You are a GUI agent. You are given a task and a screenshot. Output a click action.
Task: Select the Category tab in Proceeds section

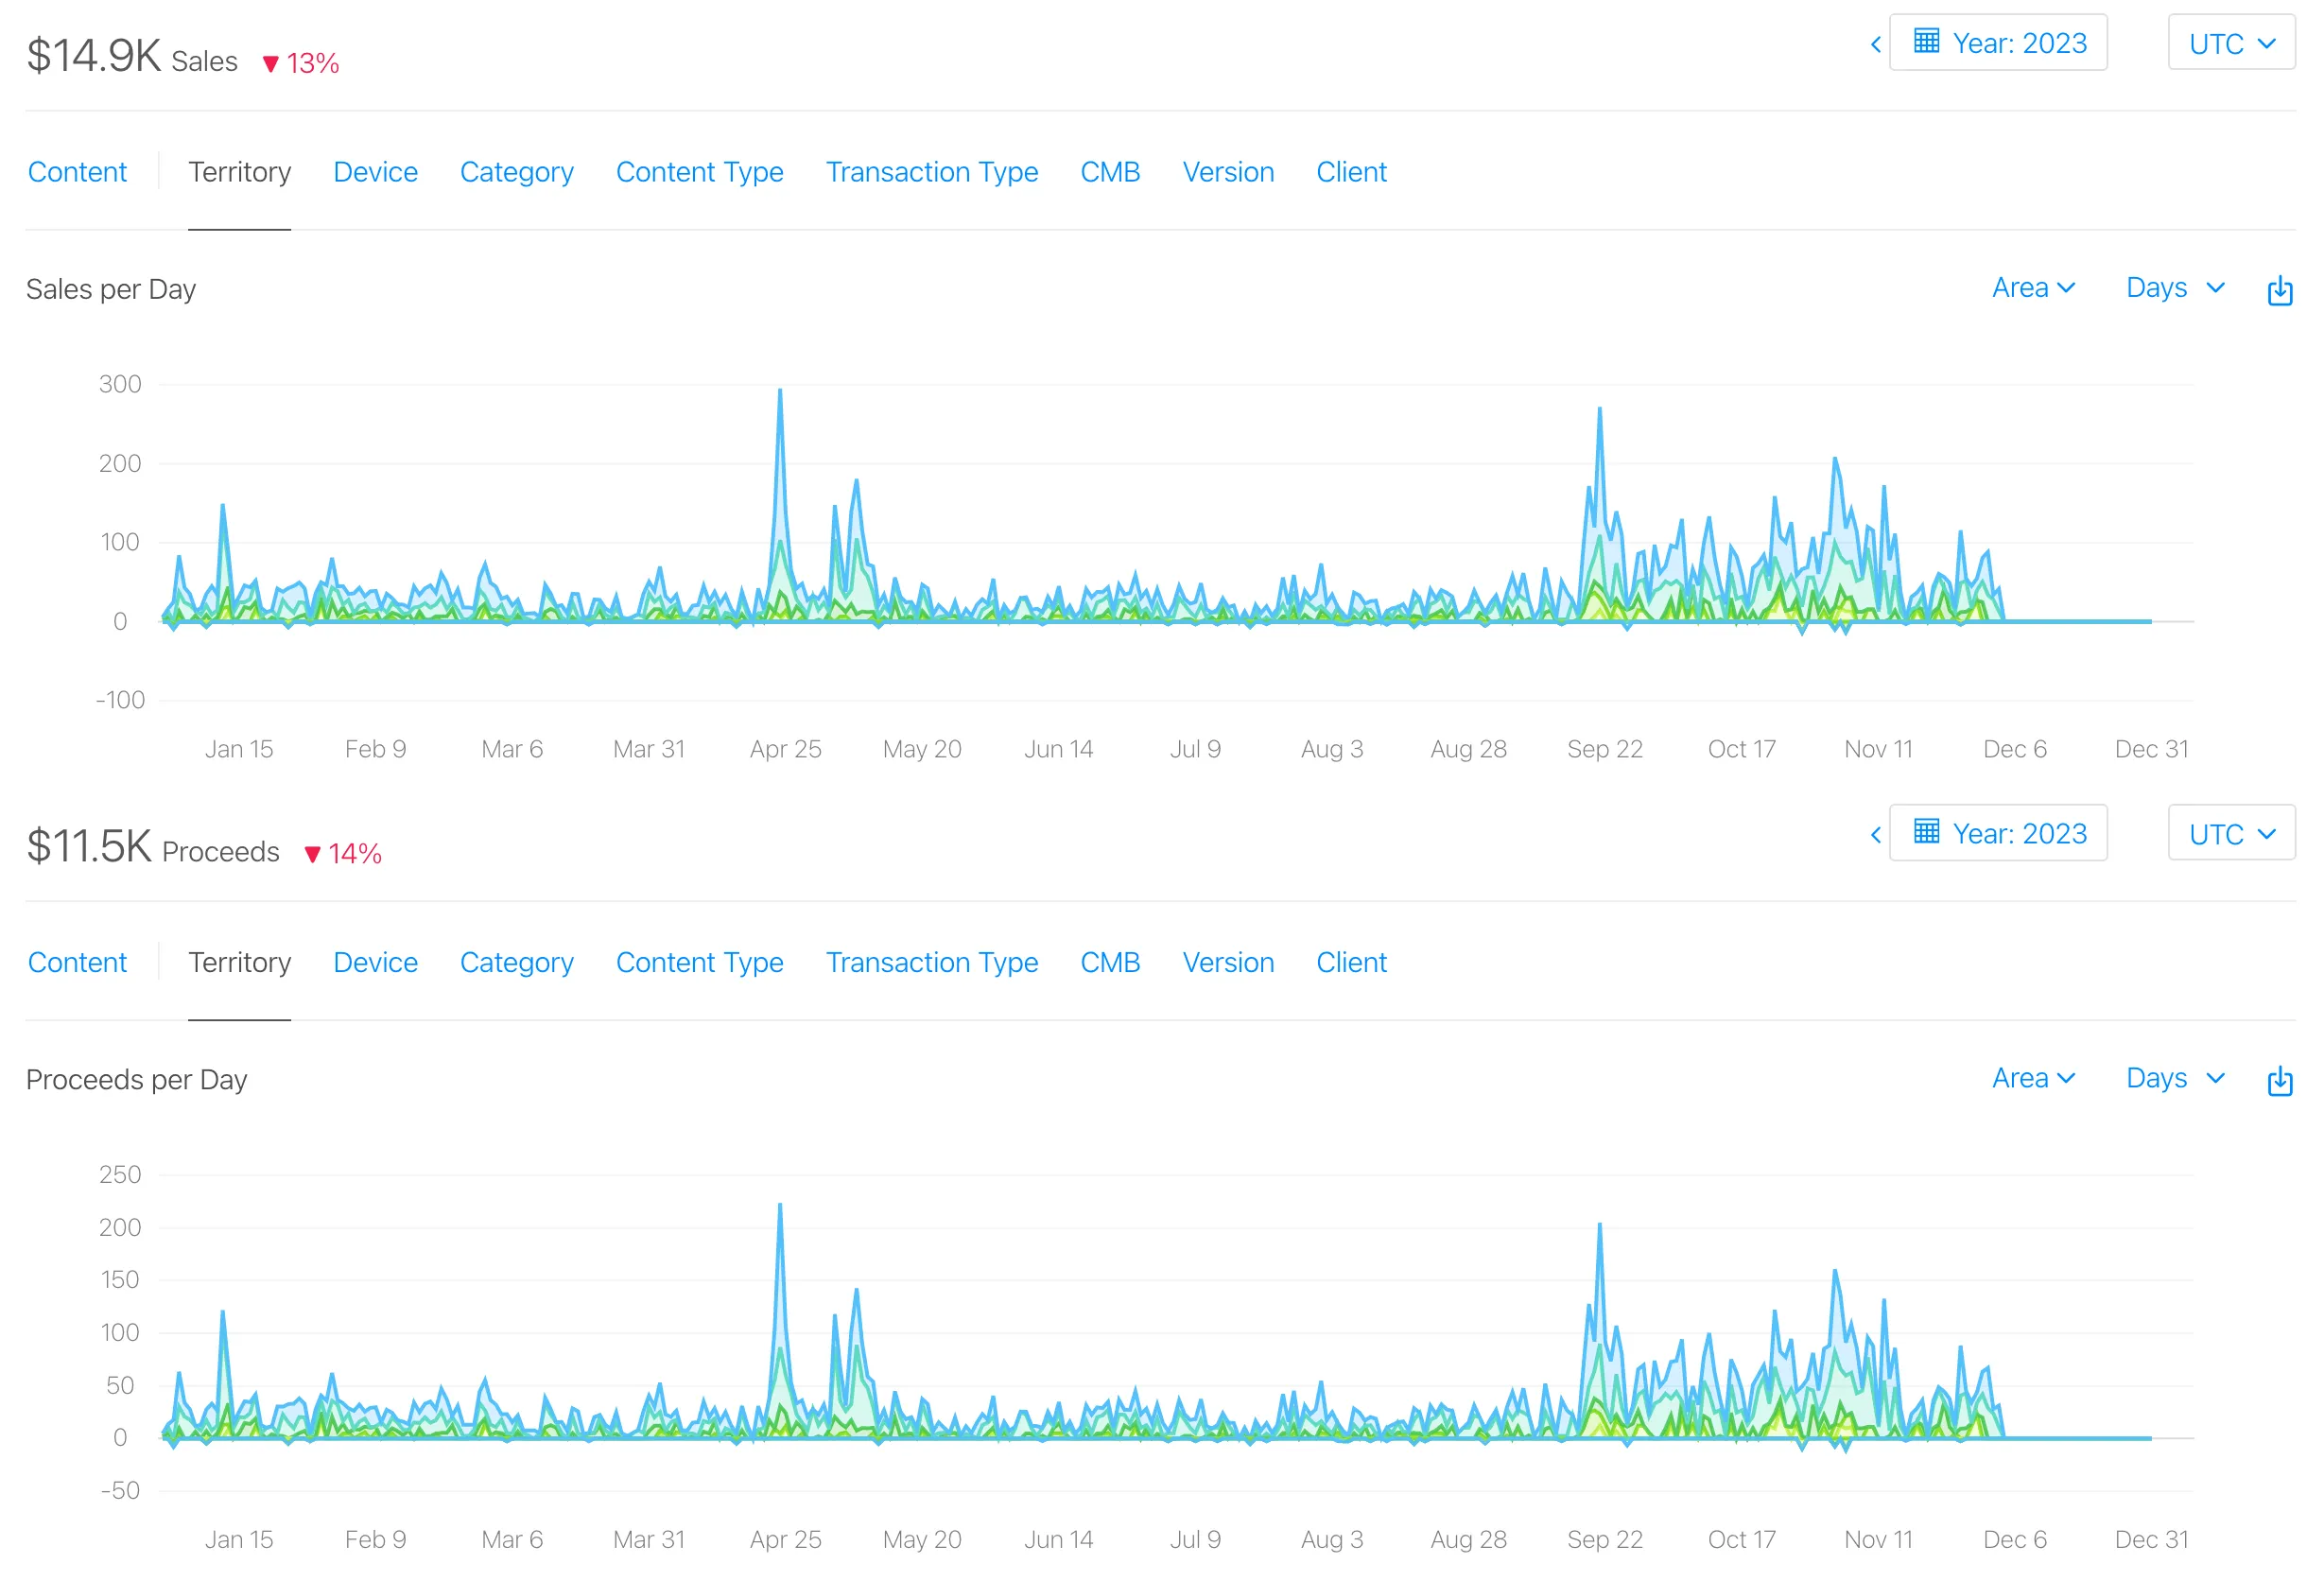[516, 962]
